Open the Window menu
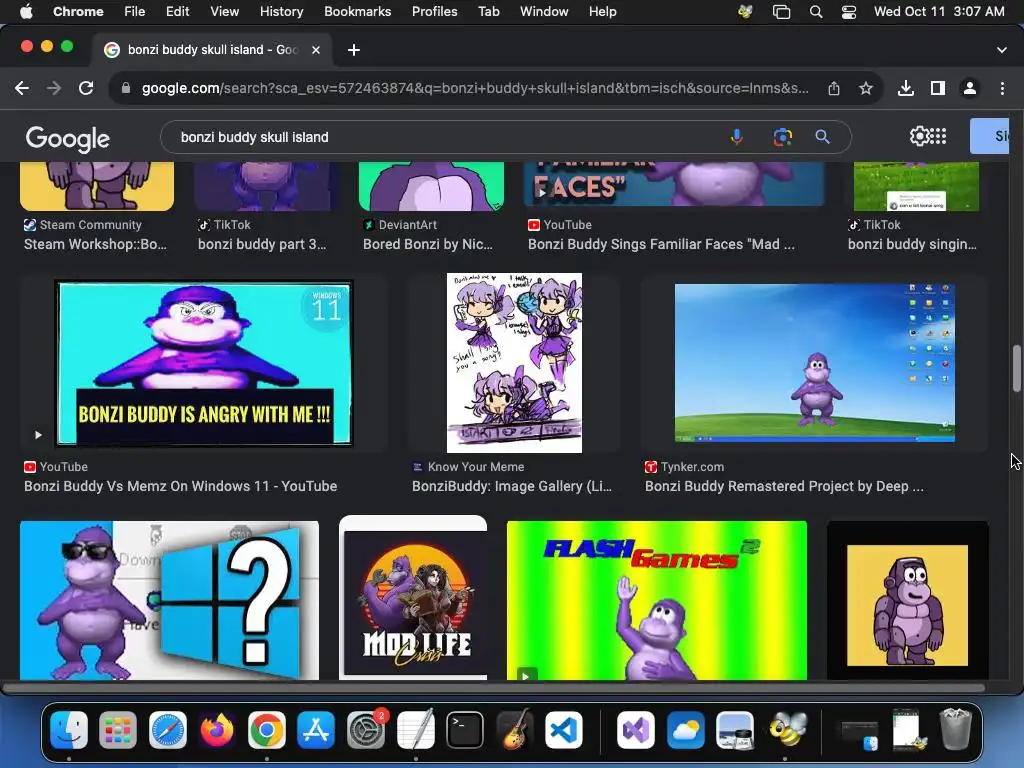This screenshot has height=768, width=1024. click(x=544, y=11)
